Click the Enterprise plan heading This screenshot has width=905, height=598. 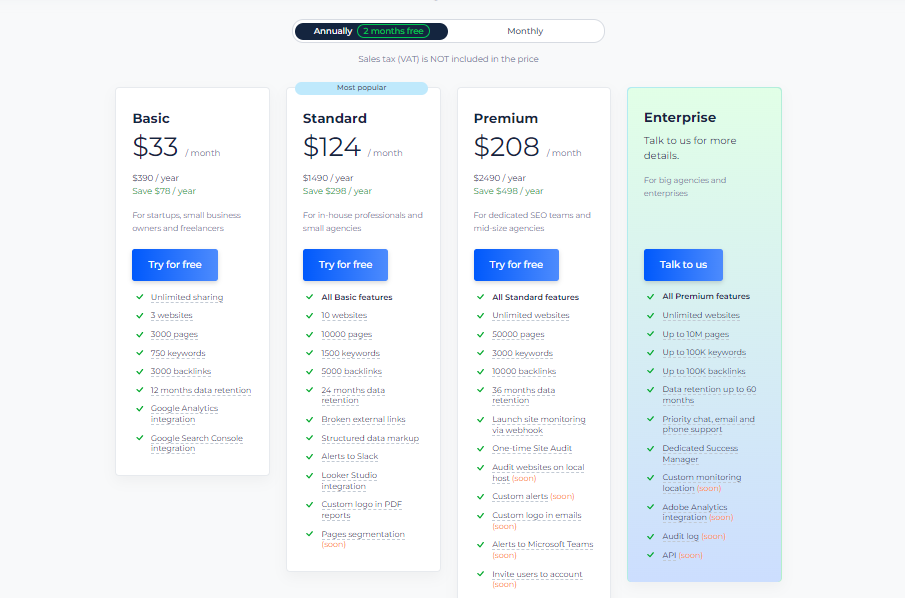(x=680, y=118)
